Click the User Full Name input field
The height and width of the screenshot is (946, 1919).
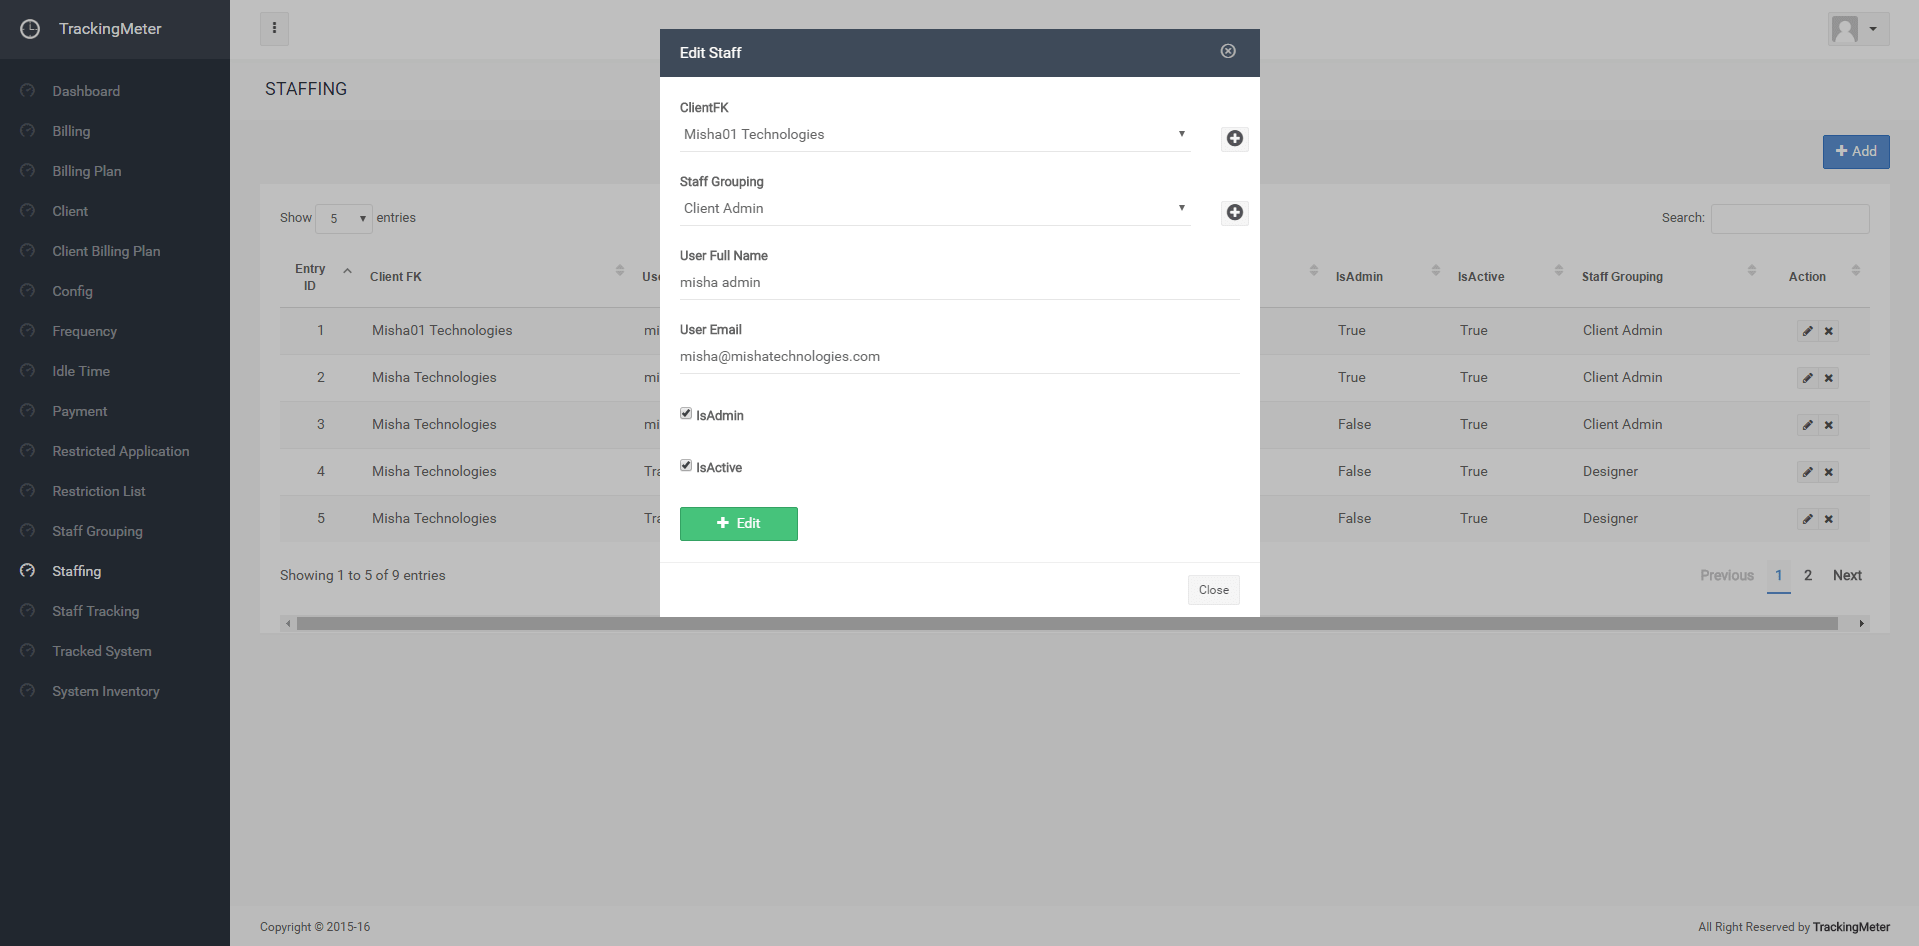959,283
